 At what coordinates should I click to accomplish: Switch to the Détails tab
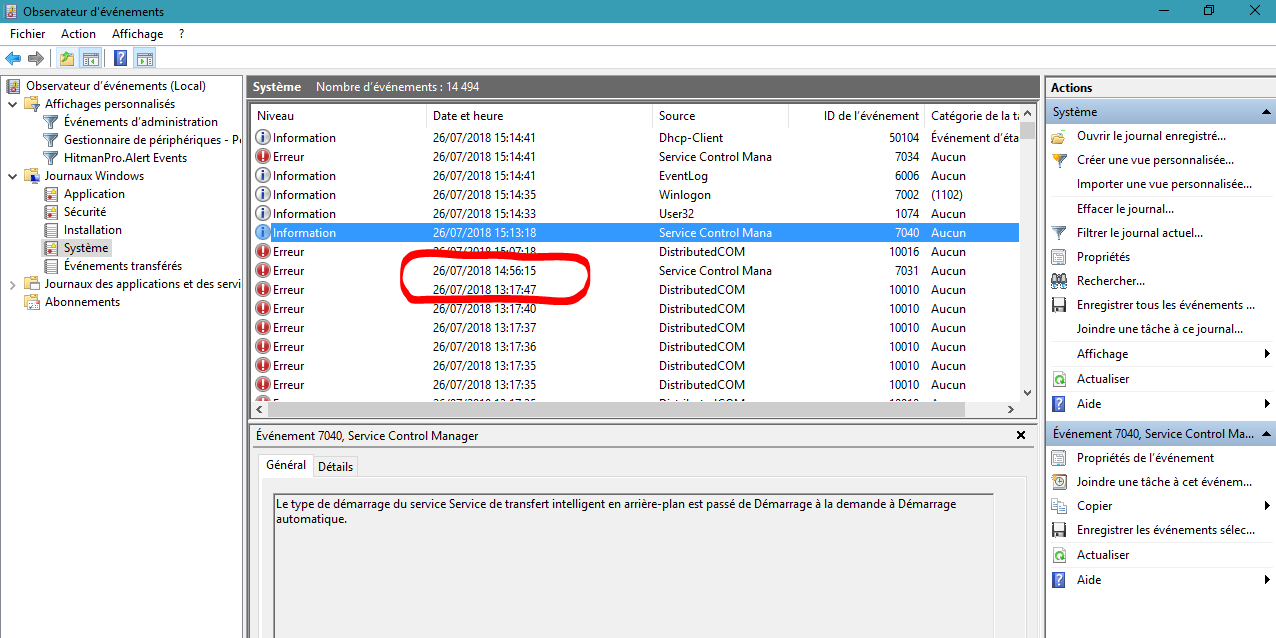[x=335, y=467]
